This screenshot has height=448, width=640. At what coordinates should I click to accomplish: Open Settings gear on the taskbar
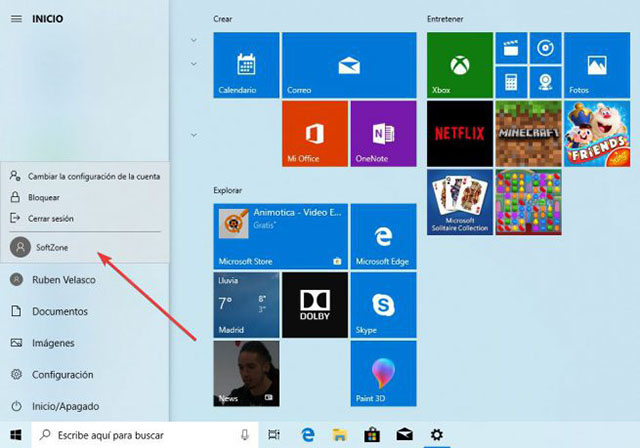click(437, 435)
